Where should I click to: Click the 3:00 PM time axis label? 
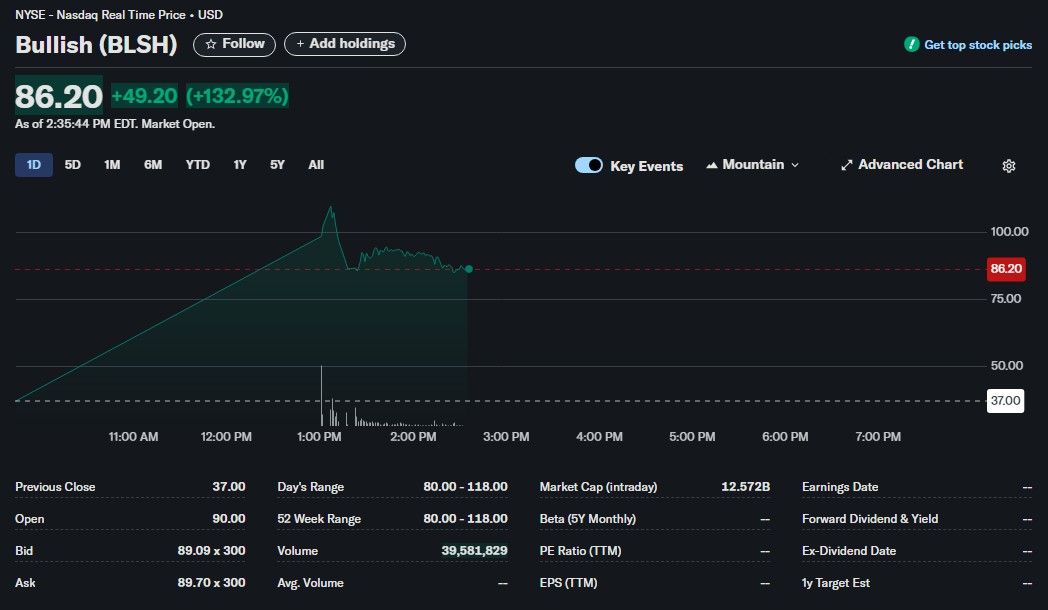[506, 437]
